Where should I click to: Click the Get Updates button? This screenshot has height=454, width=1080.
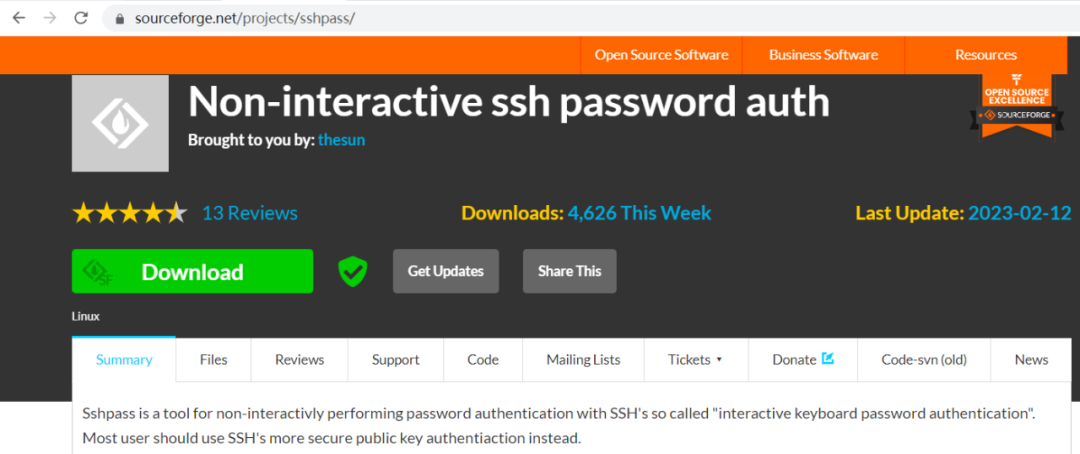[x=445, y=271]
